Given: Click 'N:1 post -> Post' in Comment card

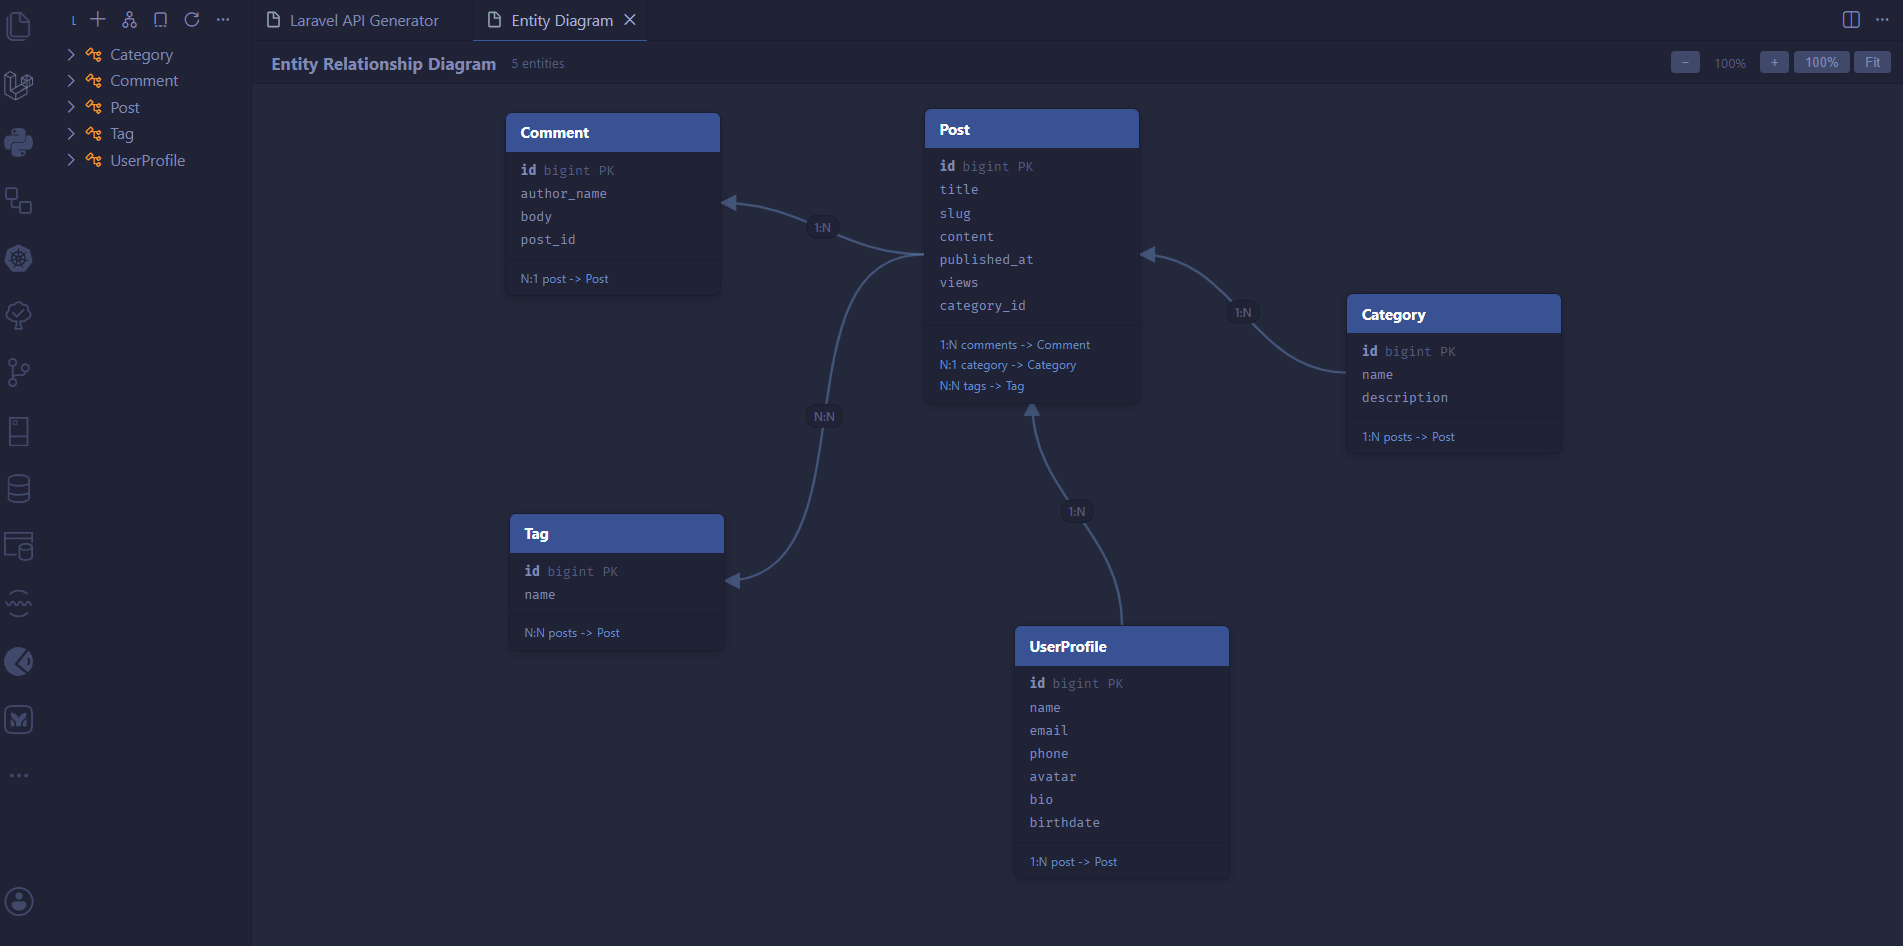Looking at the screenshot, I should click(x=564, y=279).
